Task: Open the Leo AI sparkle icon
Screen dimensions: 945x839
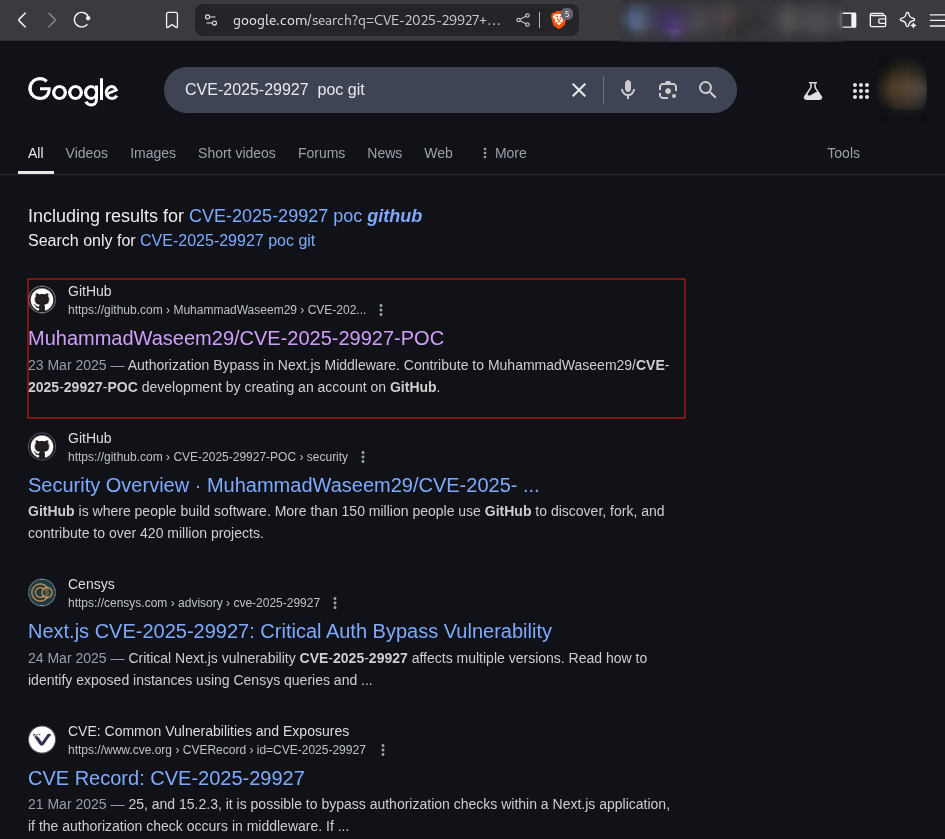Action: pos(908,20)
